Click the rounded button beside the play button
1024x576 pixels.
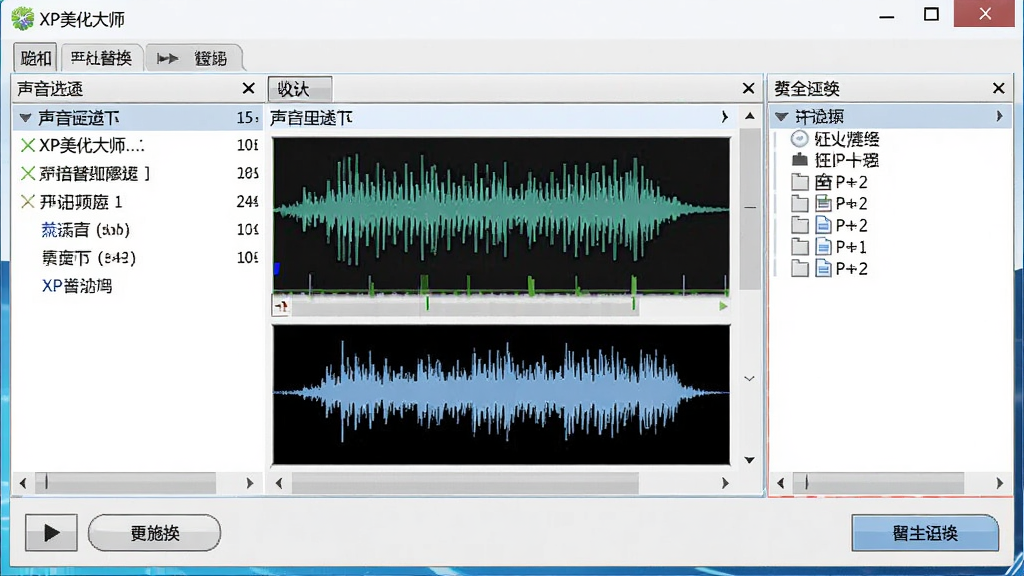154,532
